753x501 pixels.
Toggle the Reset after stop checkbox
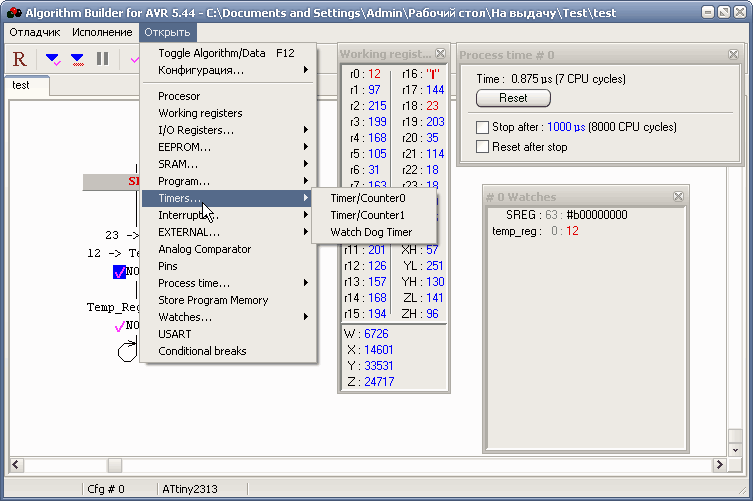pos(483,147)
